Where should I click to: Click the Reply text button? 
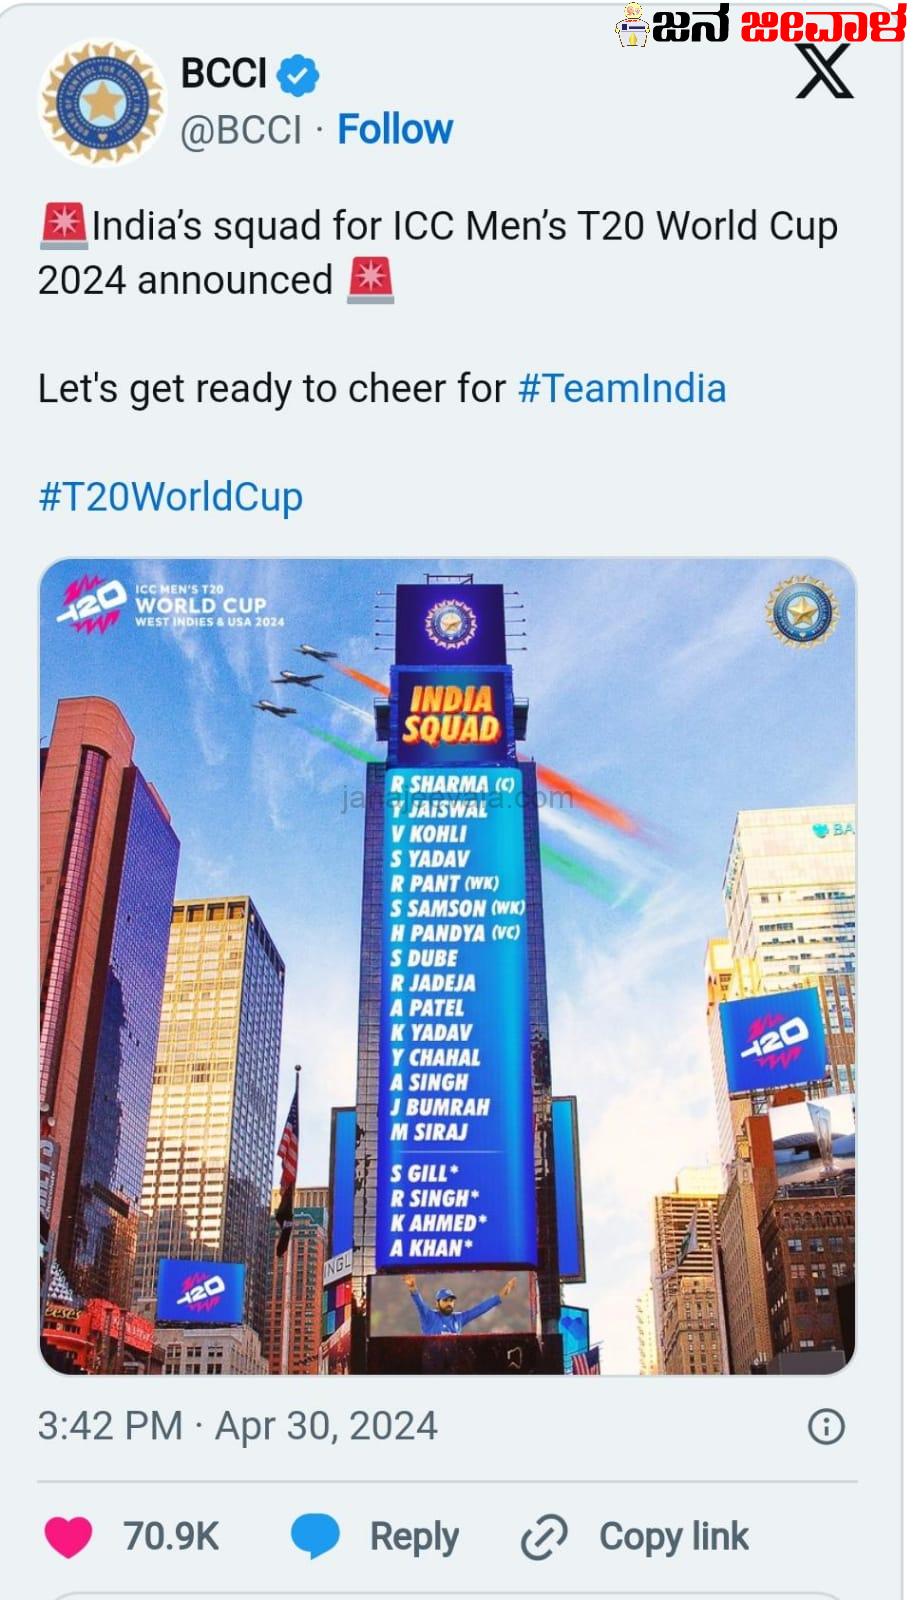(x=414, y=1537)
